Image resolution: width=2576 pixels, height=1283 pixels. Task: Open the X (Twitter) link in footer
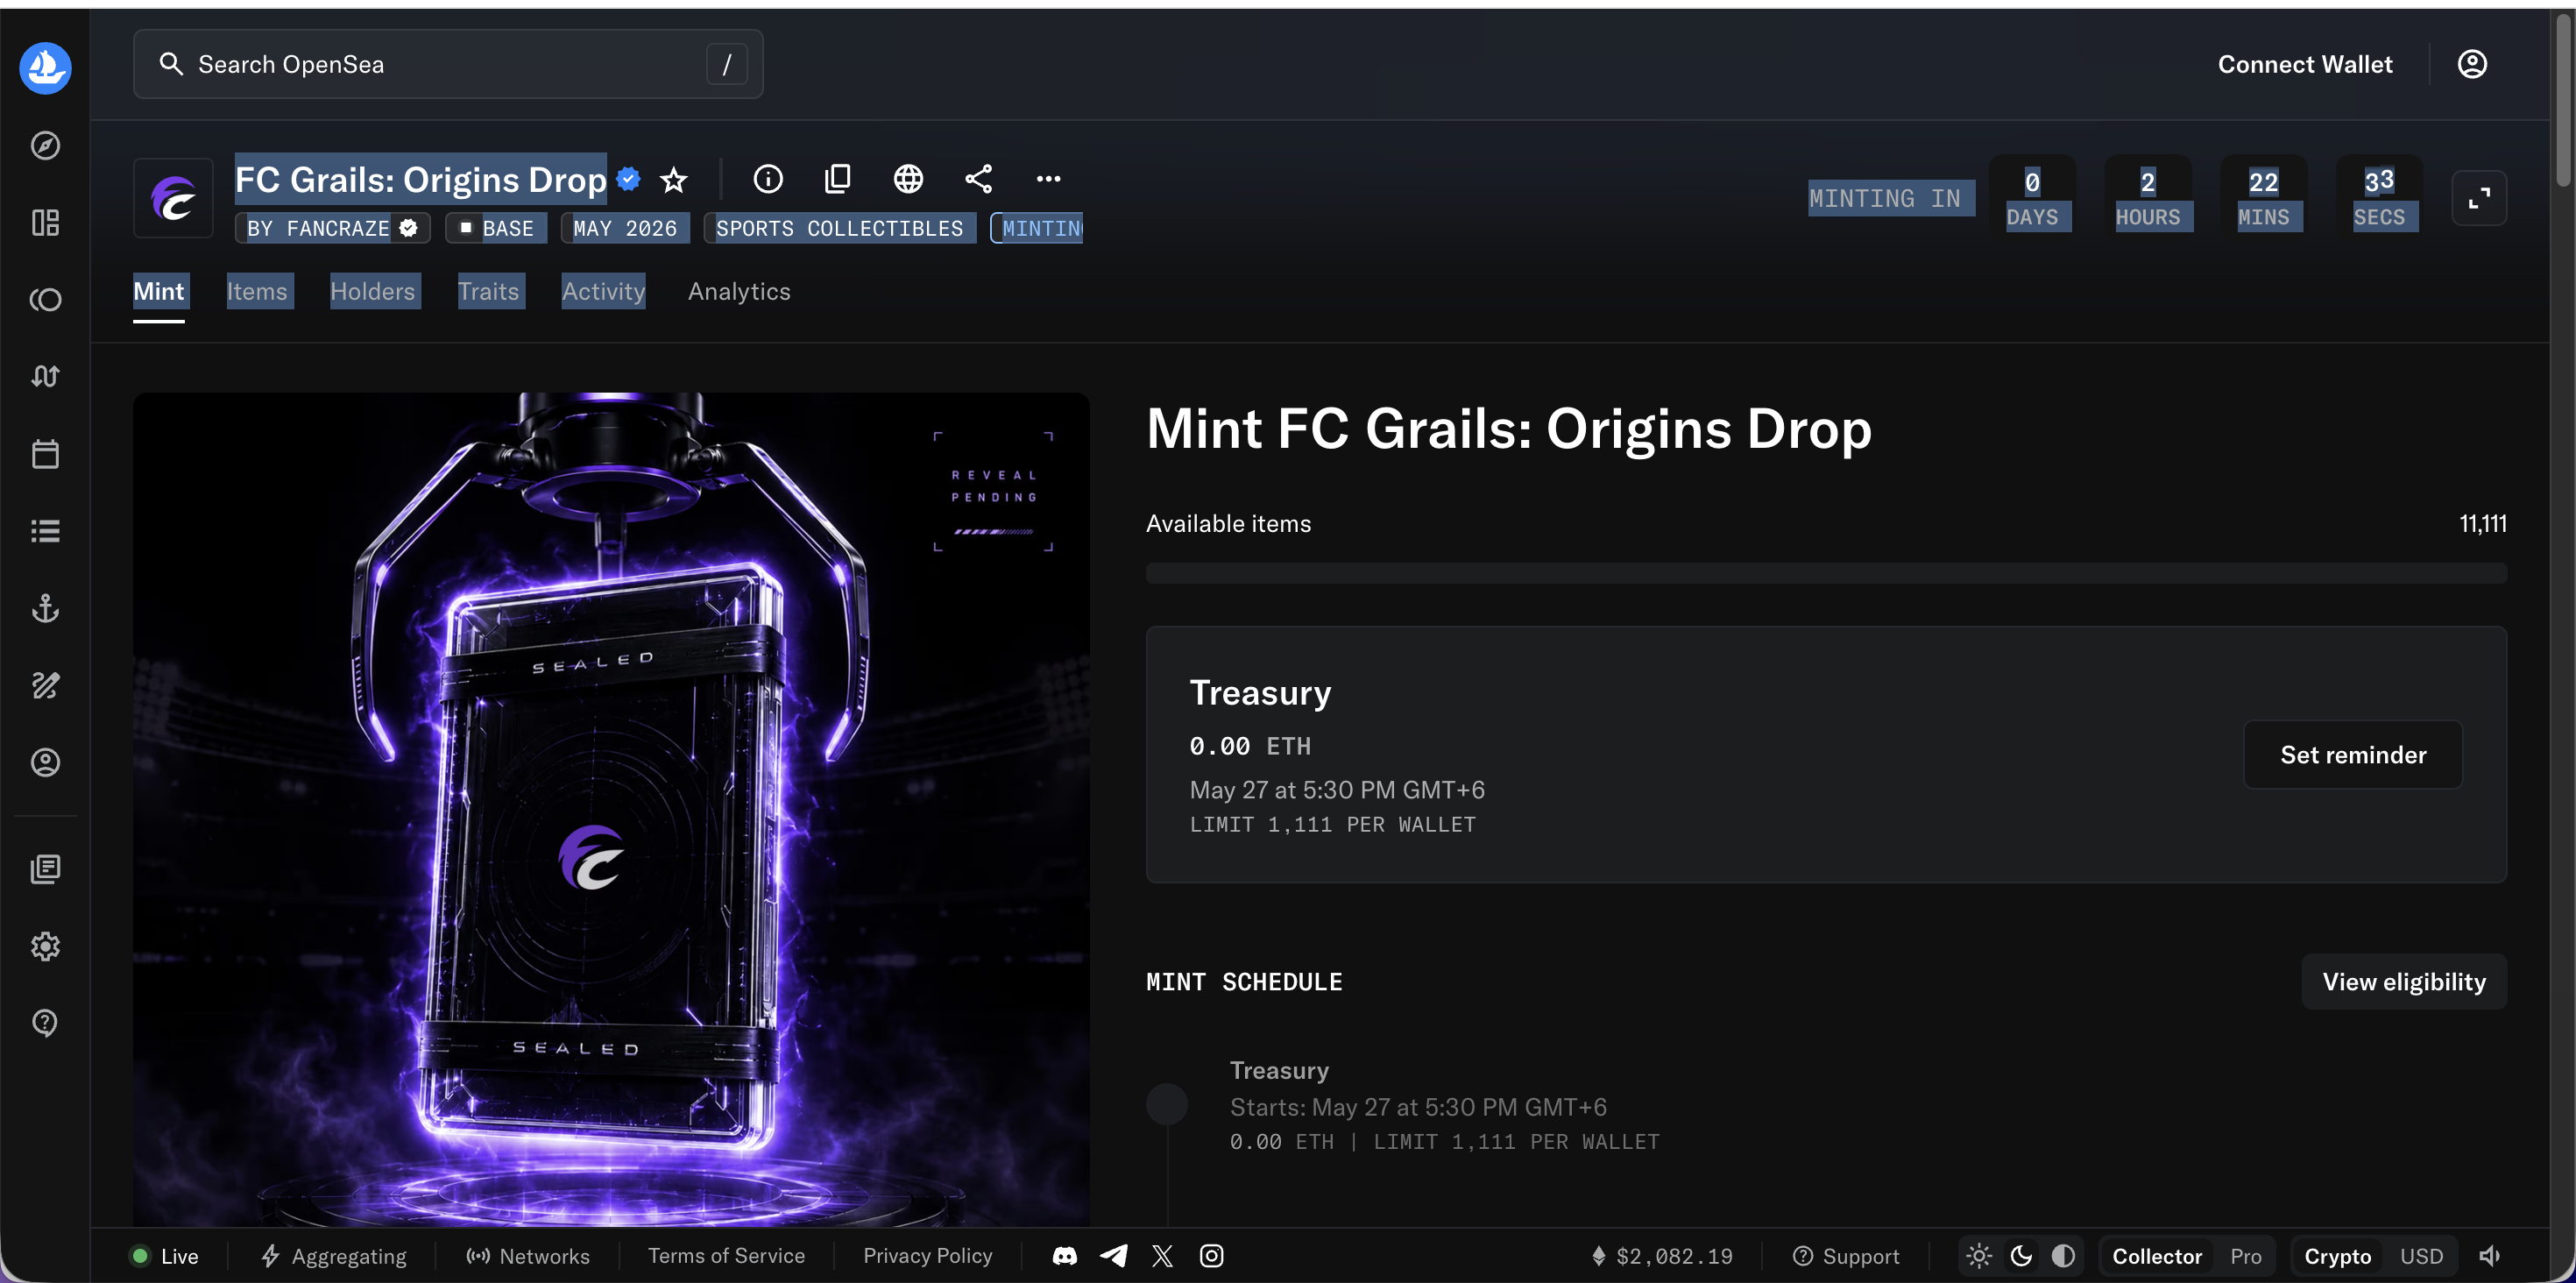coord(1162,1256)
